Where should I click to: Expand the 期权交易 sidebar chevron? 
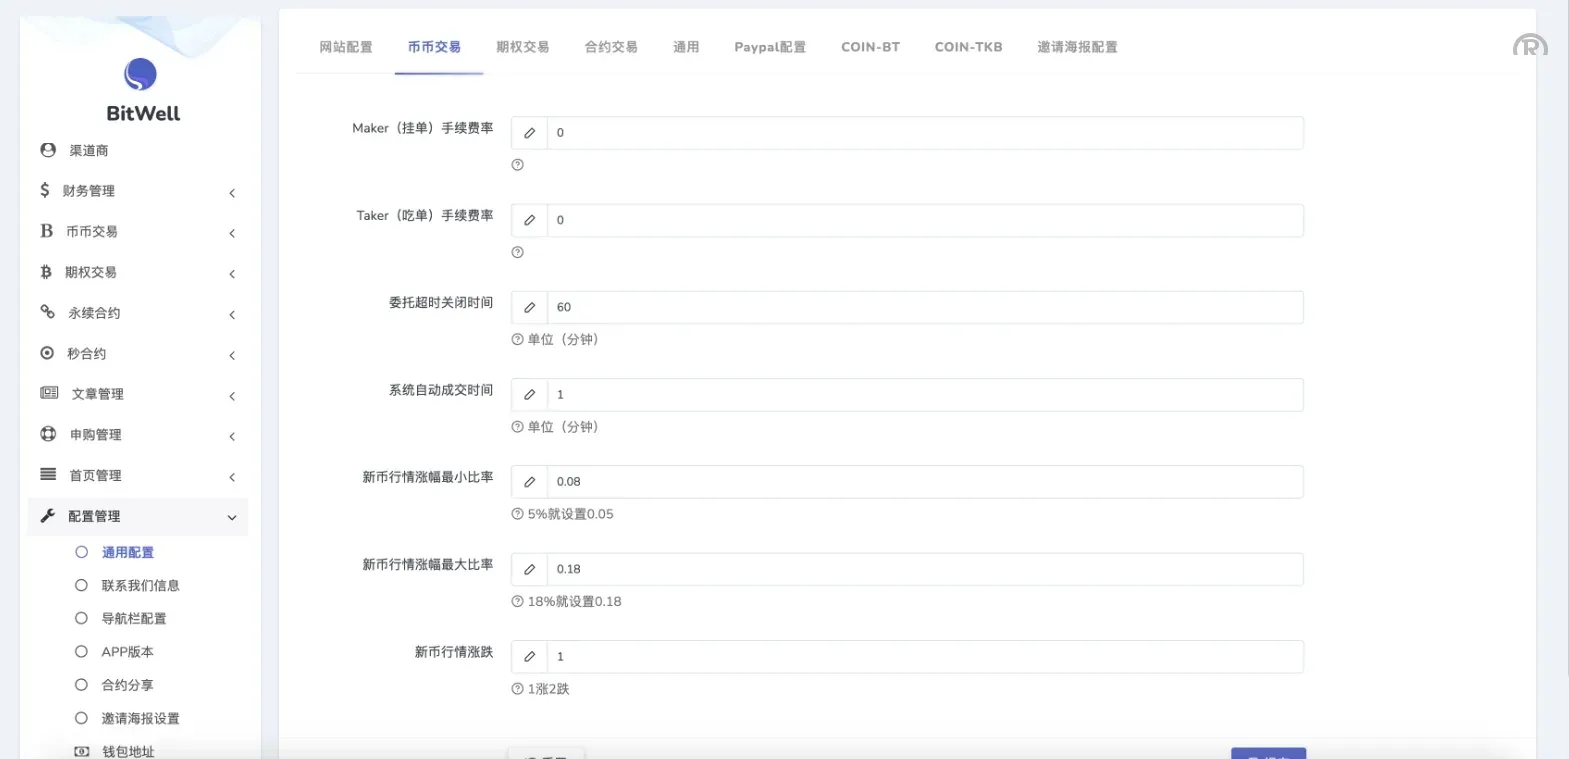click(x=232, y=274)
